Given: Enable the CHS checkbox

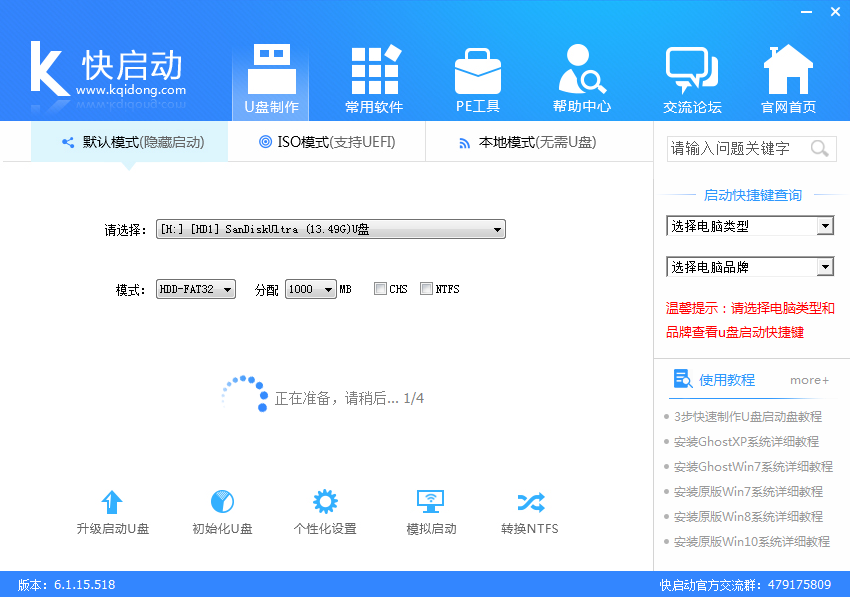Looking at the screenshot, I should coord(380,288).
